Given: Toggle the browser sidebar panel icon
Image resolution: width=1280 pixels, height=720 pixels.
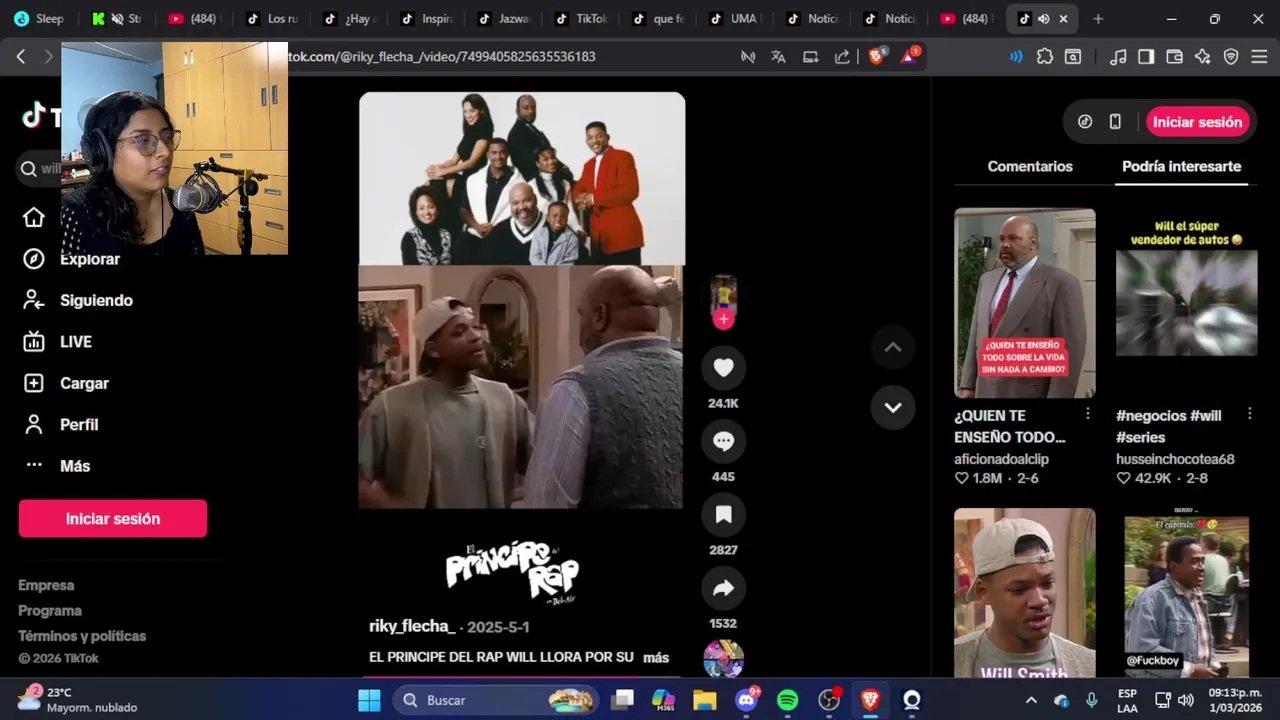Looking at the screenshot, I should coord(1146,57).
